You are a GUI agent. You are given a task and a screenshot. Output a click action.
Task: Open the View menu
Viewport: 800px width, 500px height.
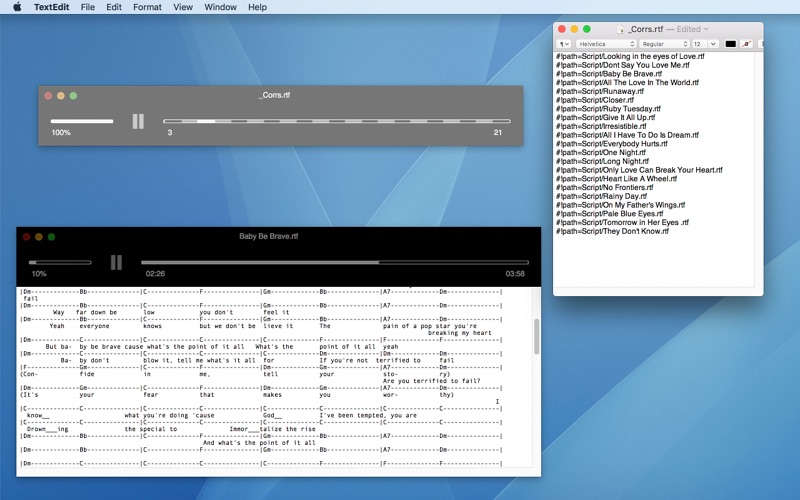(x=183, y=7)
